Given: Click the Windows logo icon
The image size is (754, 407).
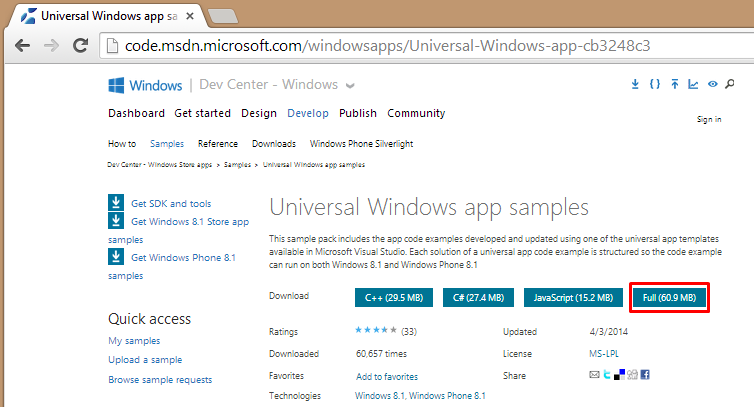Looking at the screenshot, I should [x=116, y=85].
